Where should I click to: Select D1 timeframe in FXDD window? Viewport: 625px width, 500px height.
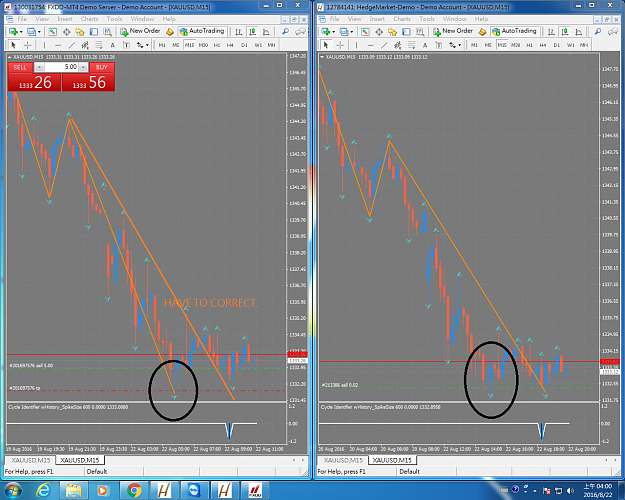pos(244,45)
